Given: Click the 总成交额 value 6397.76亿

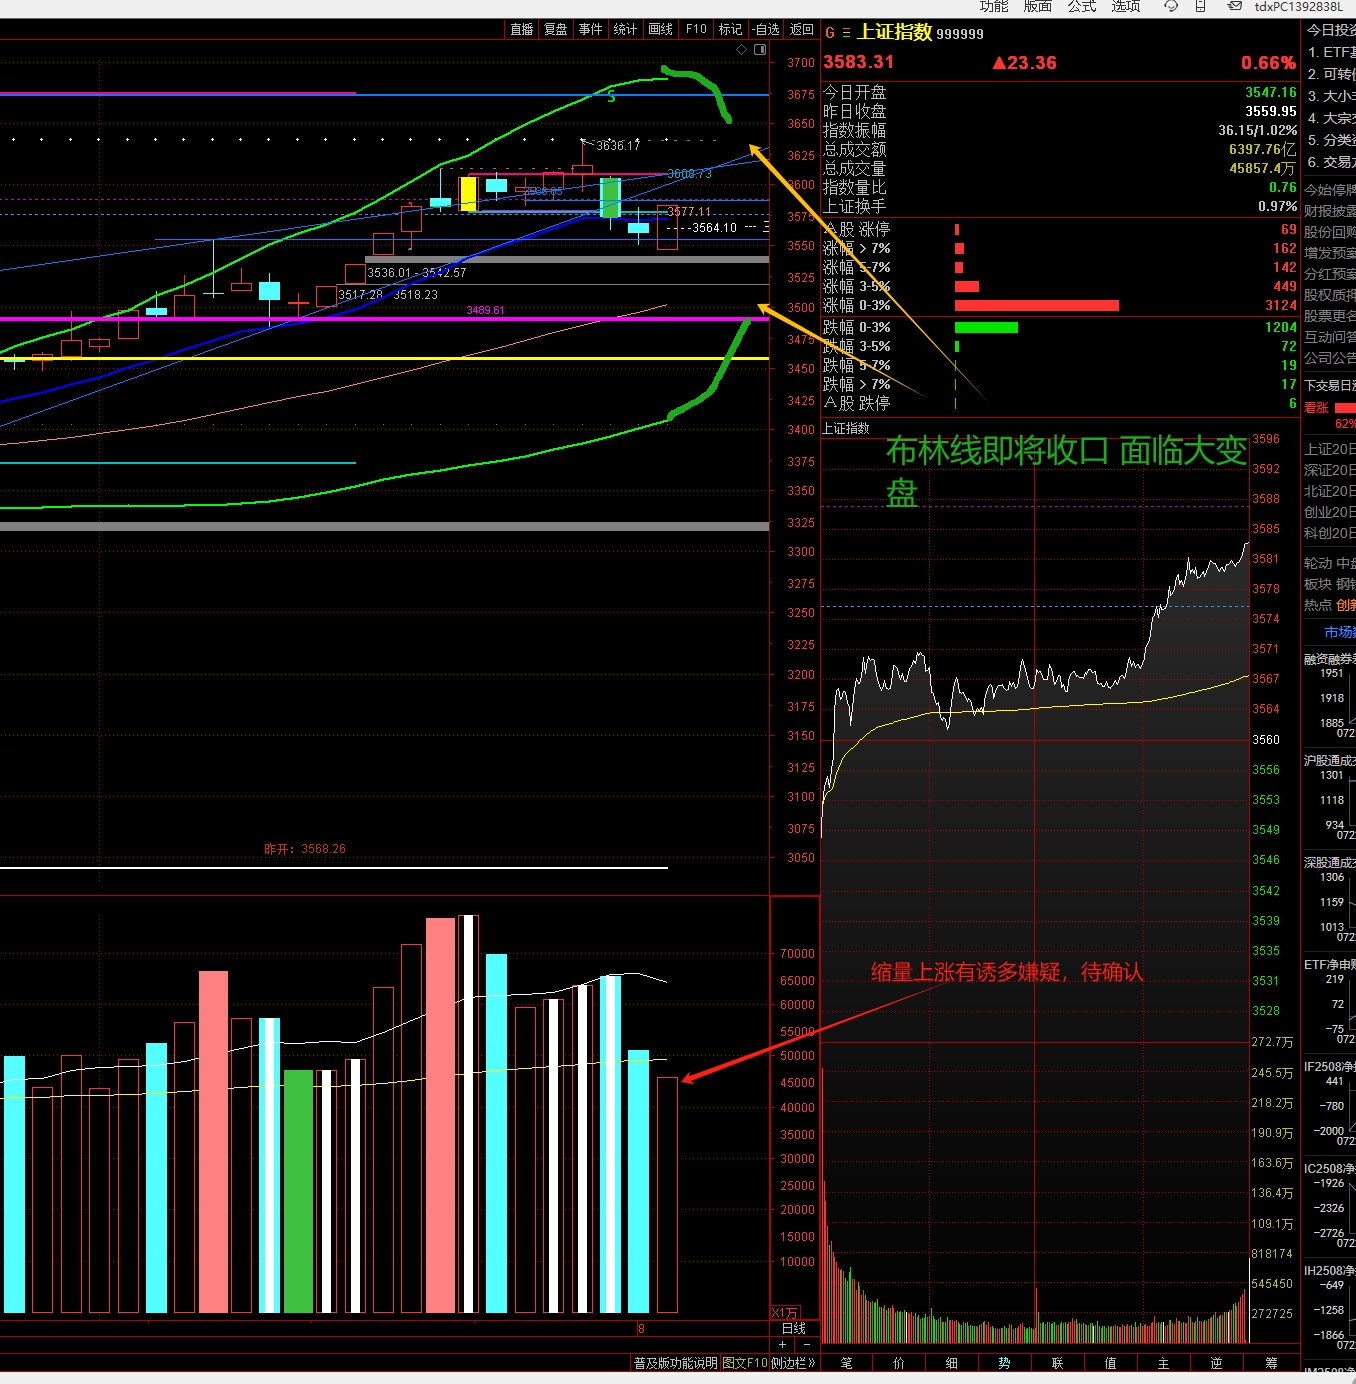Looking at the screenshot, I should coord(1263,149).
